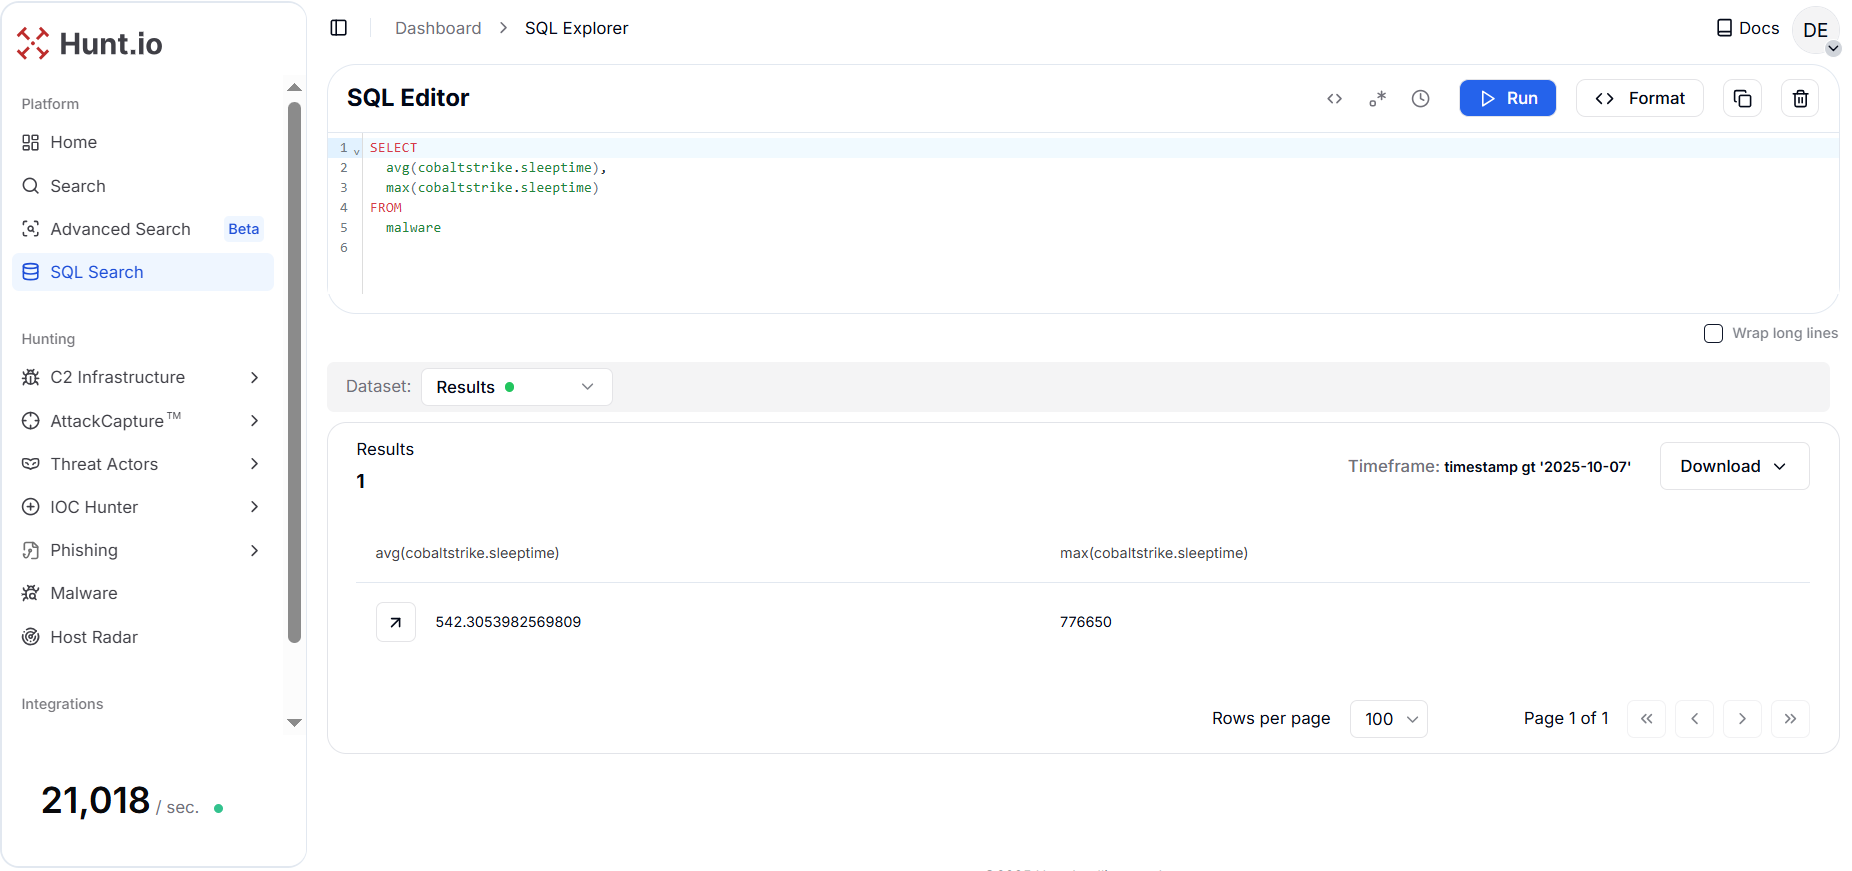Toggle the sidebar panel icon
This screenshot has height=871, width=1852.
(x=339, y=28)
